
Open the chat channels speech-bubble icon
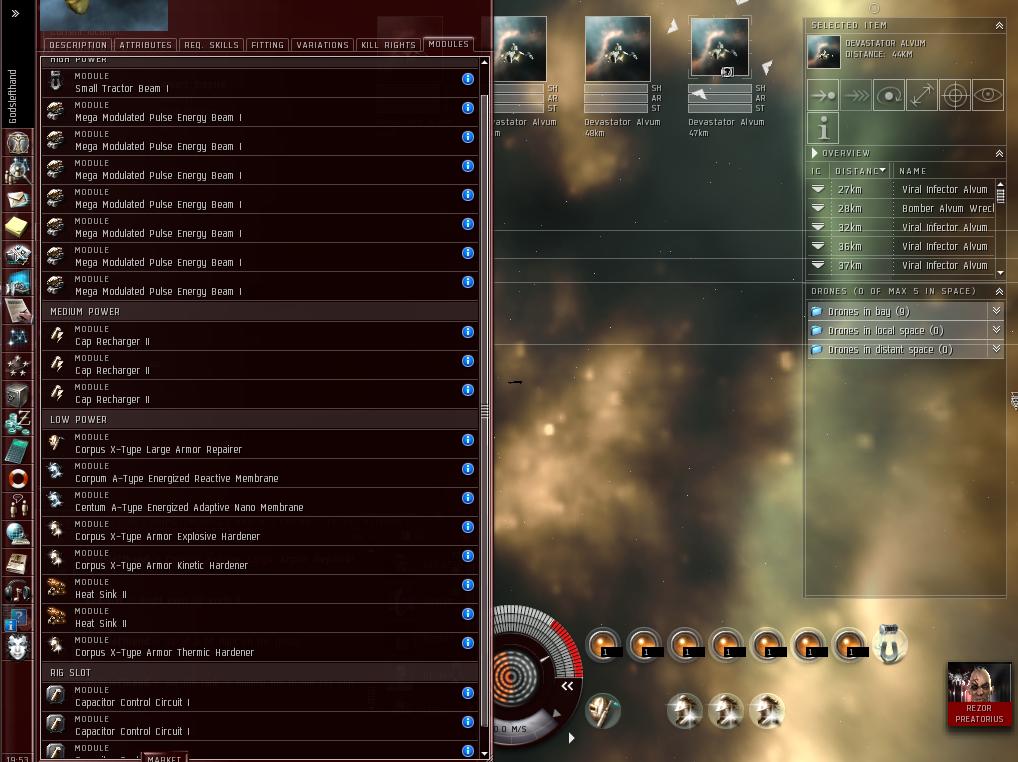[18, 506]
